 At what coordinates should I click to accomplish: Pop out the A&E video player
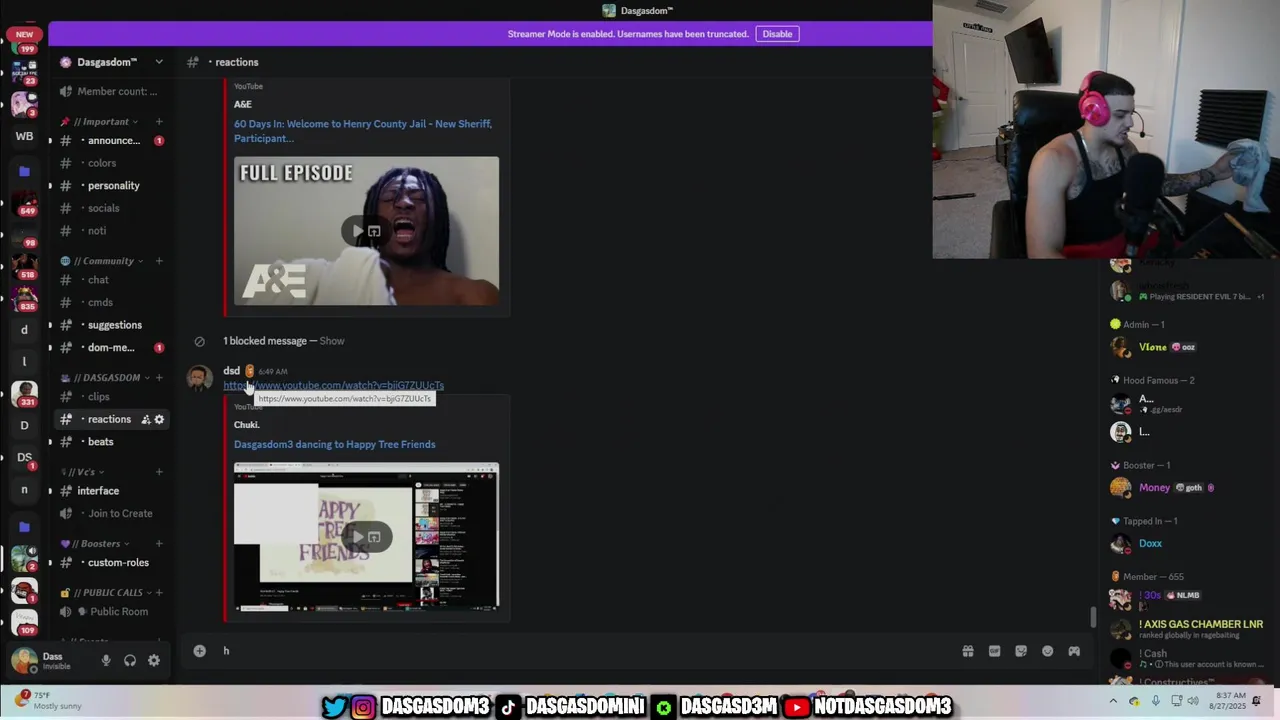tap(374, 231)
